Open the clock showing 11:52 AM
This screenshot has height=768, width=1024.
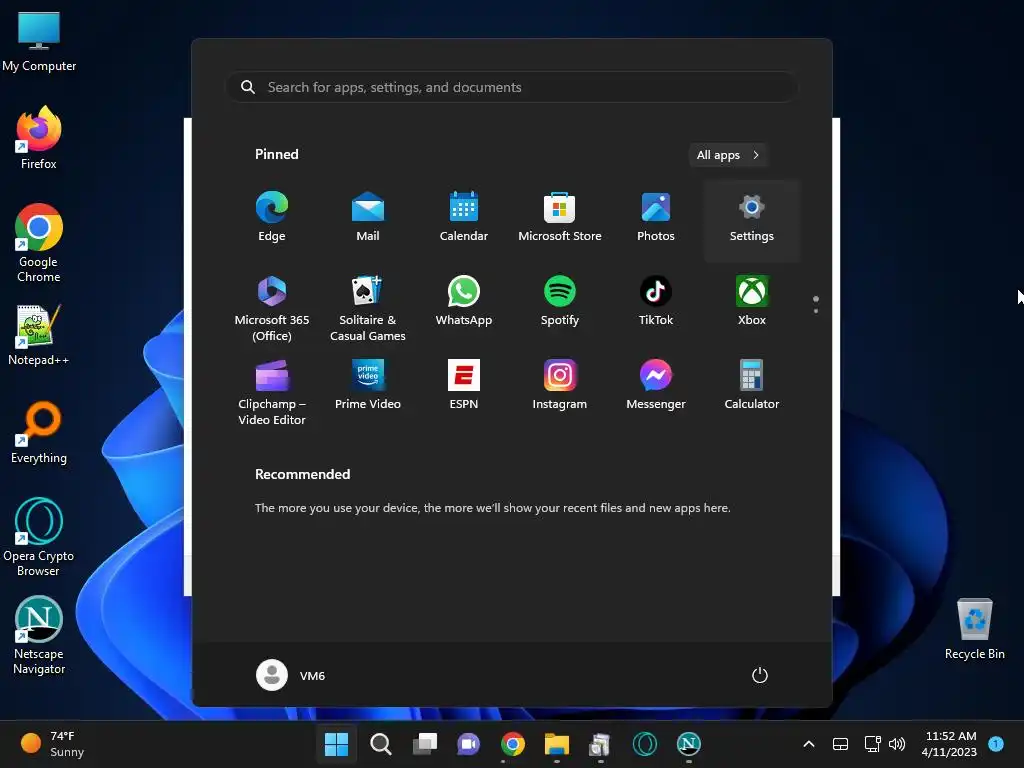point(950,744)
